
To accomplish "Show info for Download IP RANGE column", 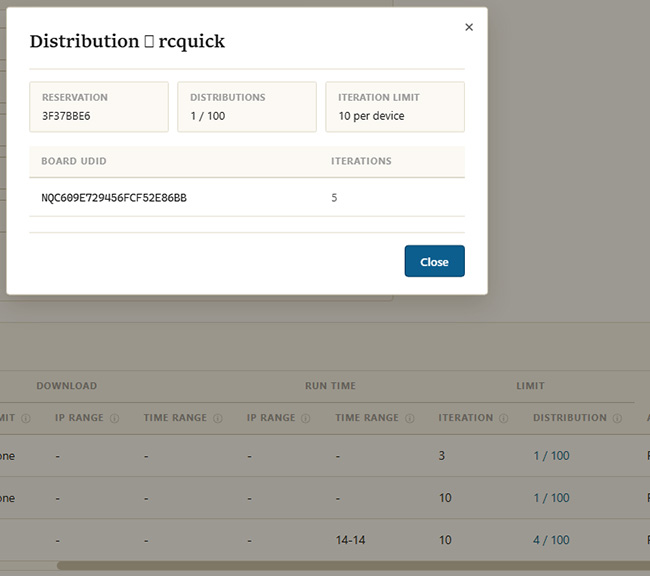I will pos(115,418).
